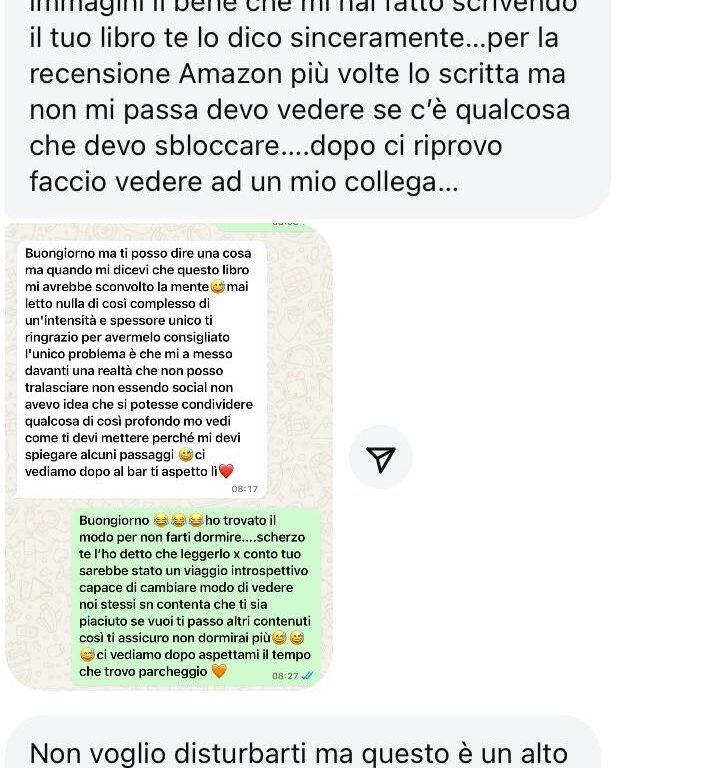Viewport: 721px width, 768px height.
Task: Select the message starting Non voglio disturbarti
Action: pyautogui.click(x=303, y=742)
